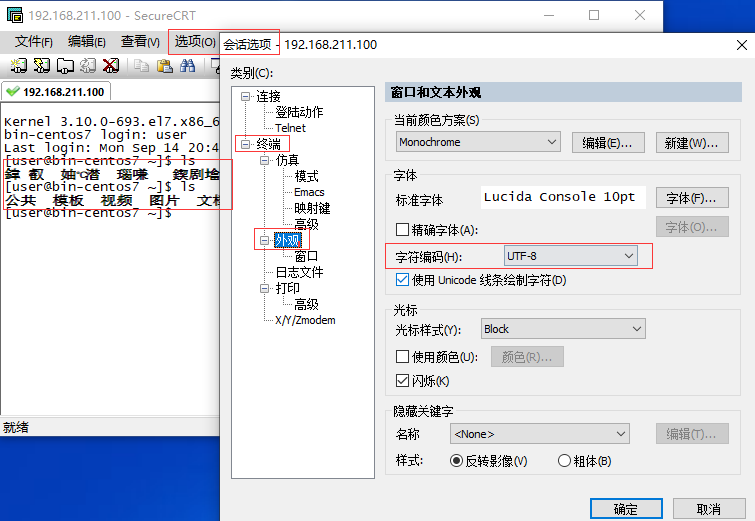The height and width of the screenshot is (521, 755).
Task: Select 日志文件 in the category tree
Action: [299, 272]
